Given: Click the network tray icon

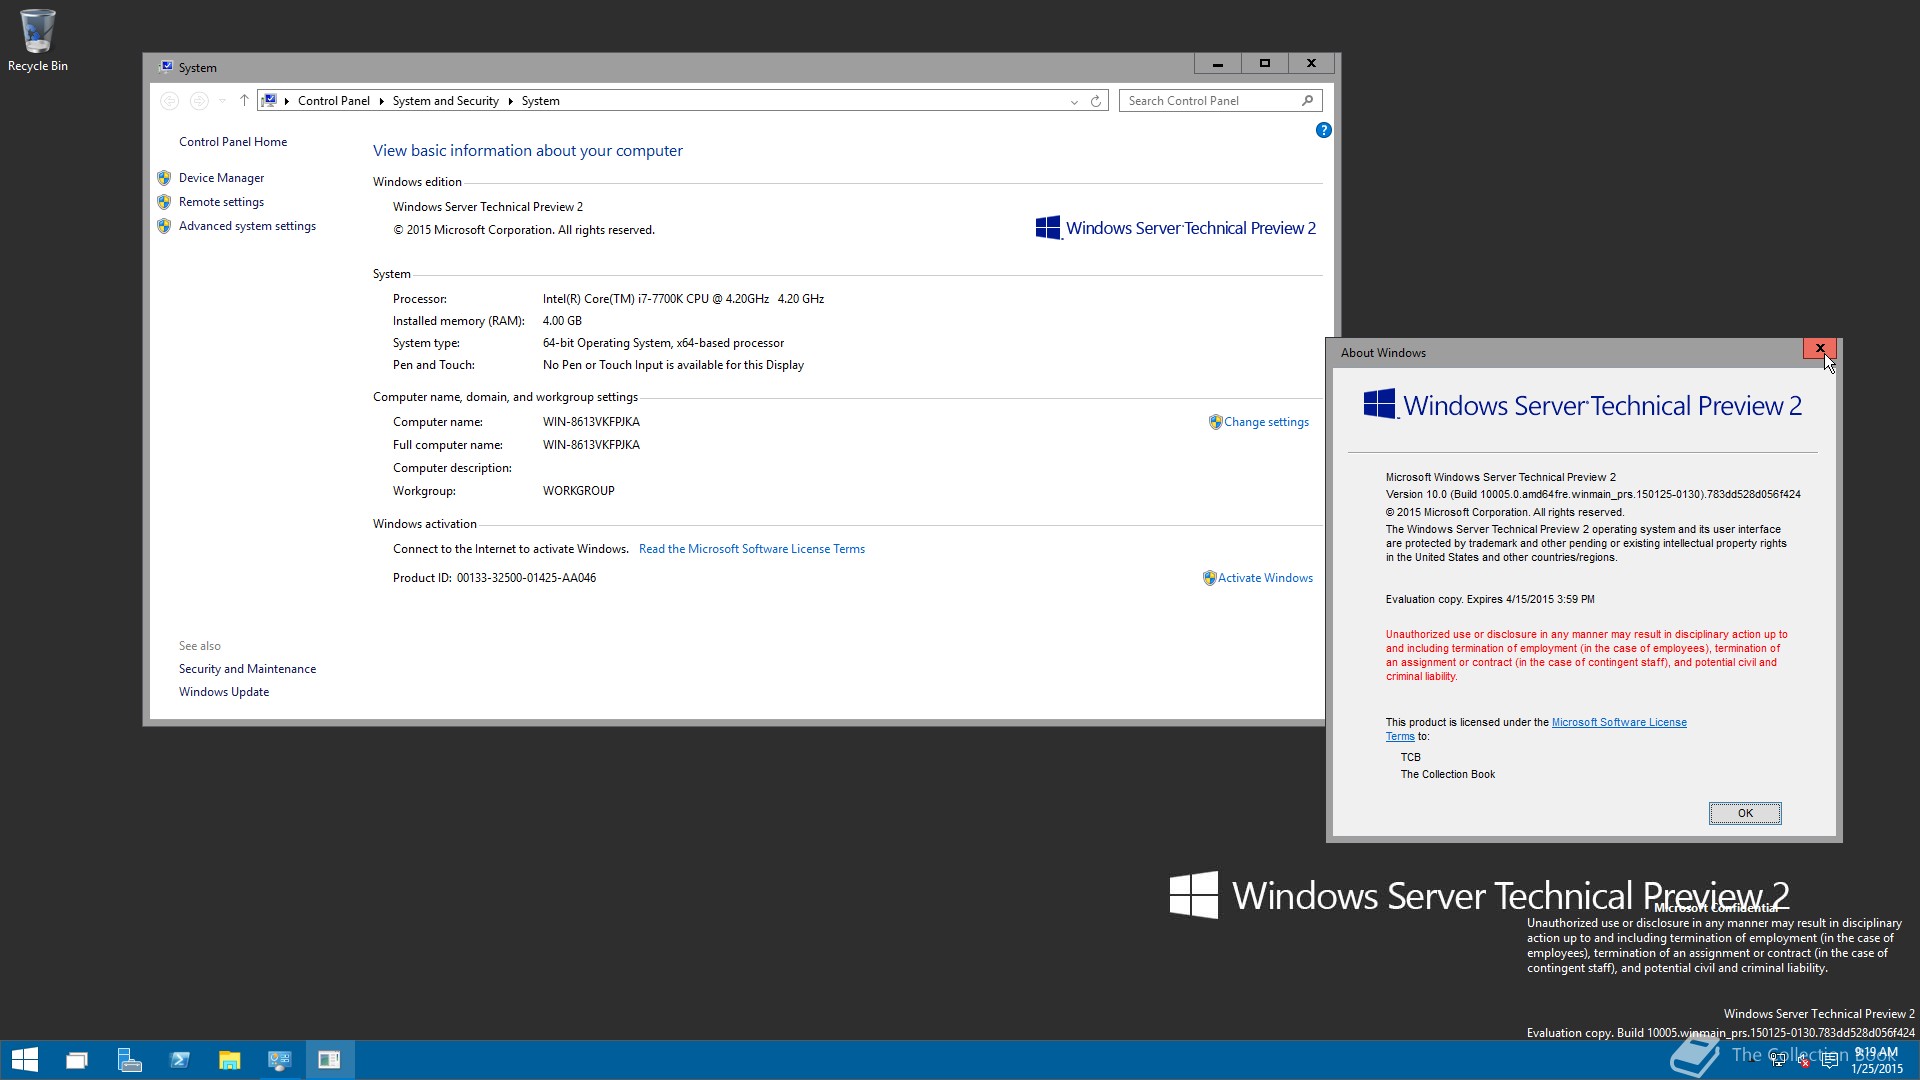Looking at the screenshot, I should [x=1778, y=1061].
